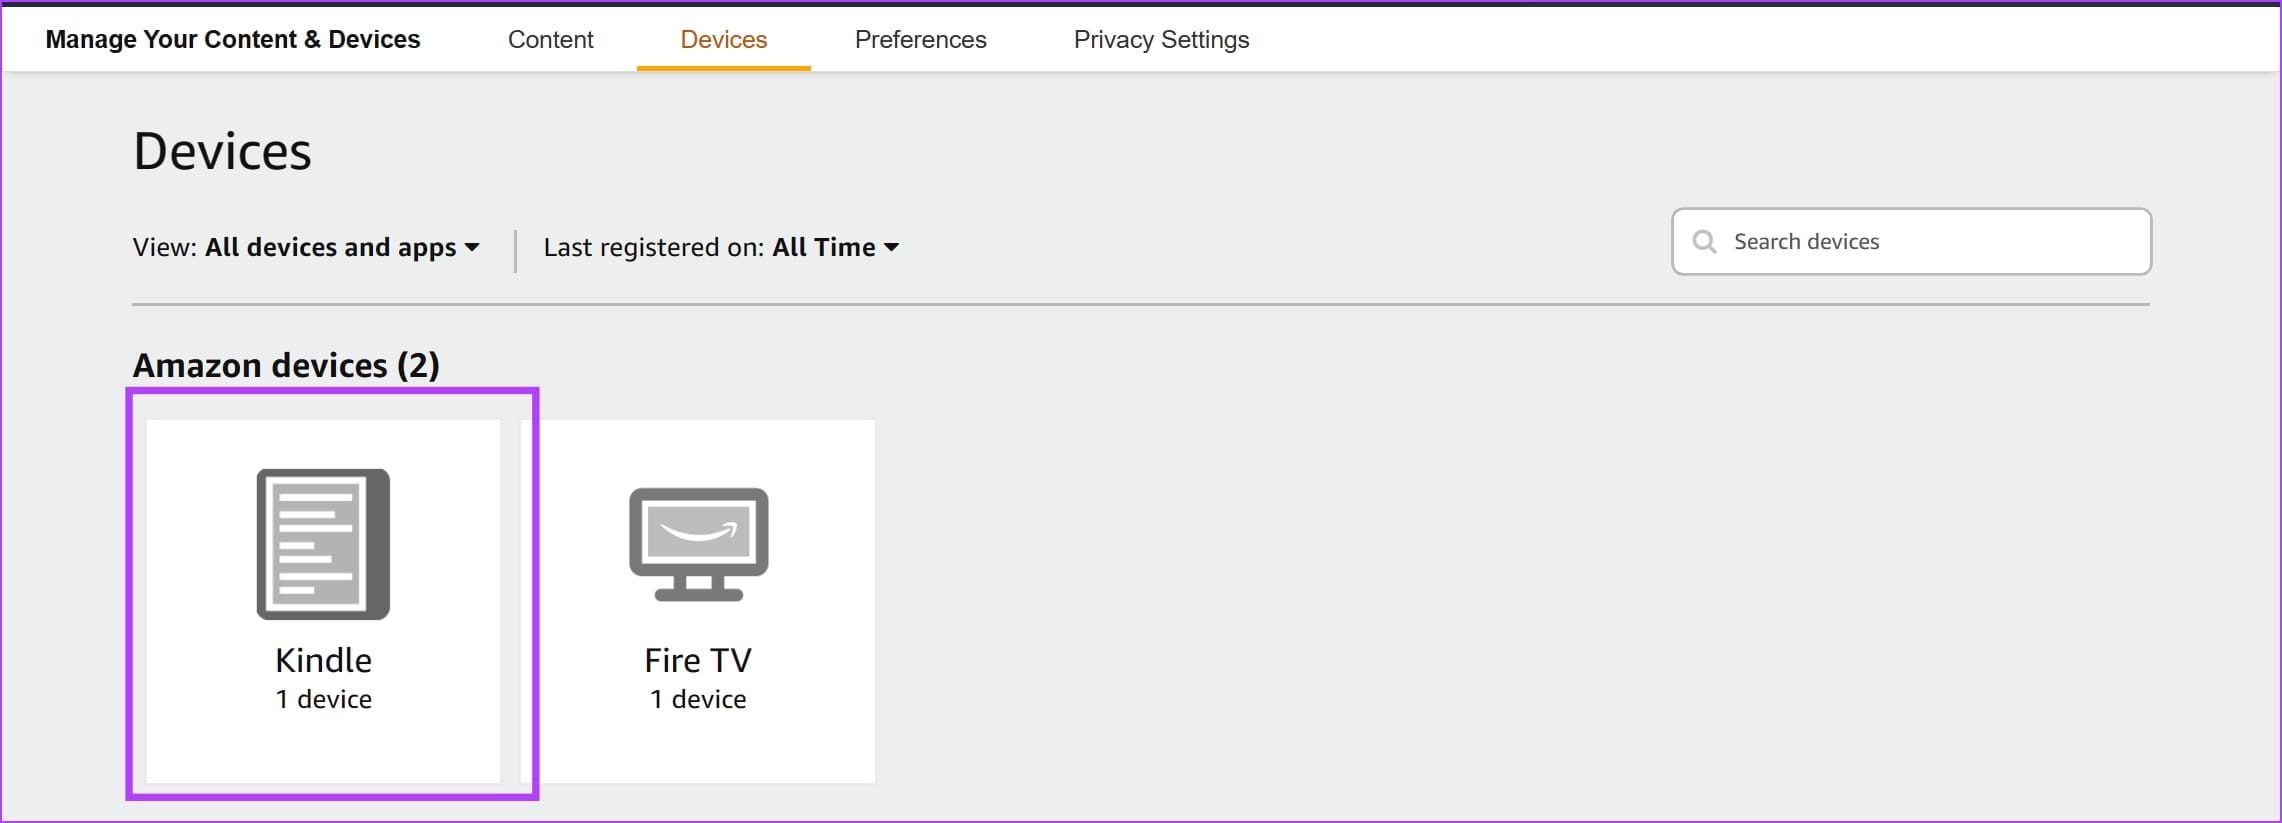
Task: Click the caret arrow beside All devices and apps
Action: (472, 247)
